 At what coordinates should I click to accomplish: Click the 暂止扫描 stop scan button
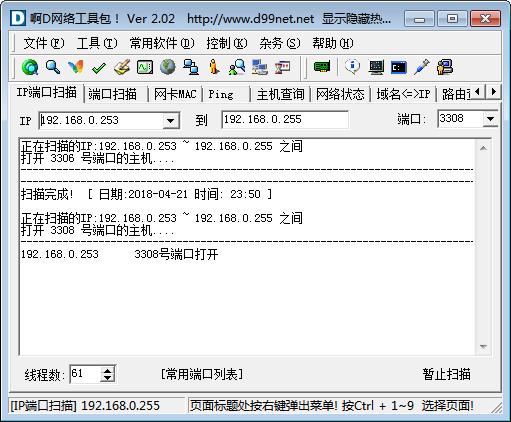(447, 374)
